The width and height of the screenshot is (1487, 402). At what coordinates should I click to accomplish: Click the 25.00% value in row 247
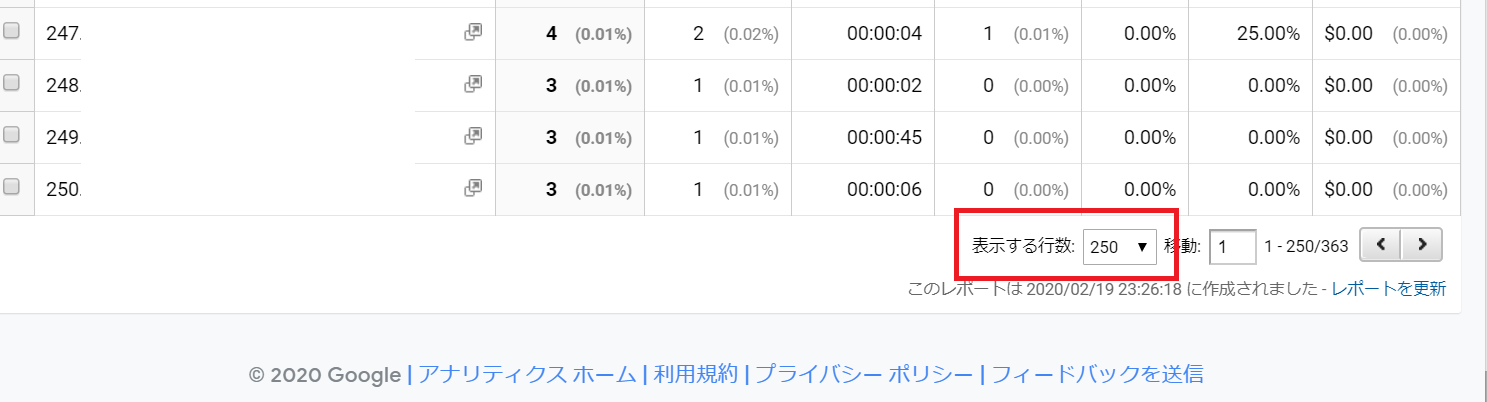[1268, 34]
